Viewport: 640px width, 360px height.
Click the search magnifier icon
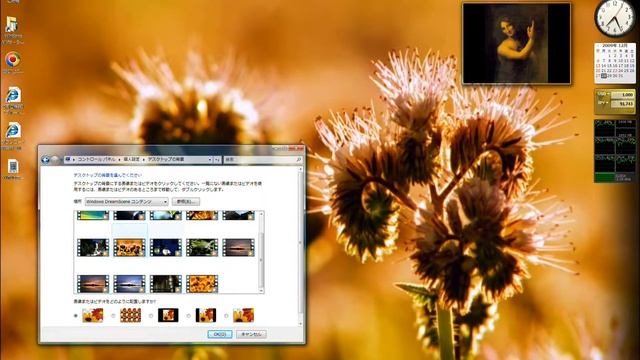point(298,160)
